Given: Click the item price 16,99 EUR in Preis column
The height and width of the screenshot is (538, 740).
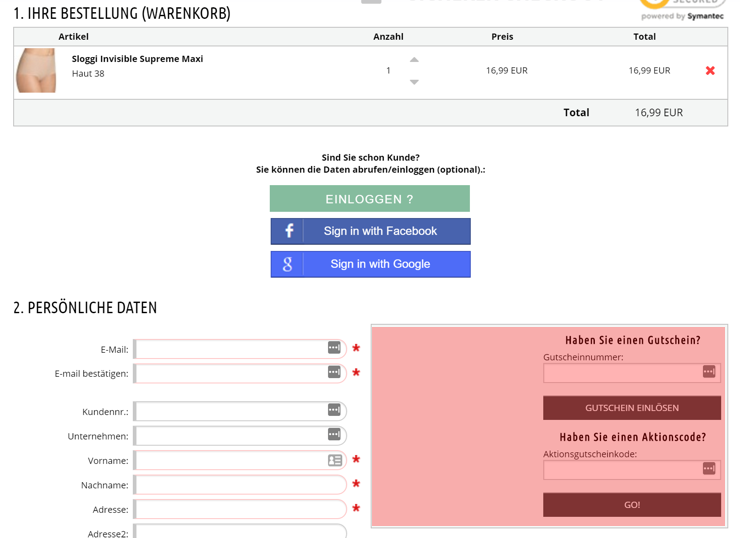Looking at the screenshot, I should 507,71.
